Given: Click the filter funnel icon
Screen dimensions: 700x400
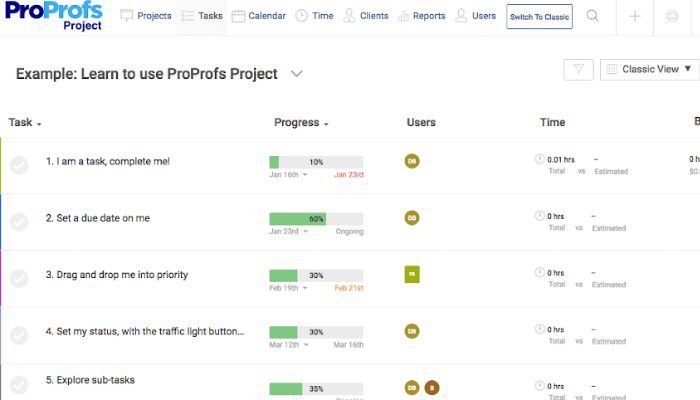Looking at the screenshot, I should [x=579, y=69].
